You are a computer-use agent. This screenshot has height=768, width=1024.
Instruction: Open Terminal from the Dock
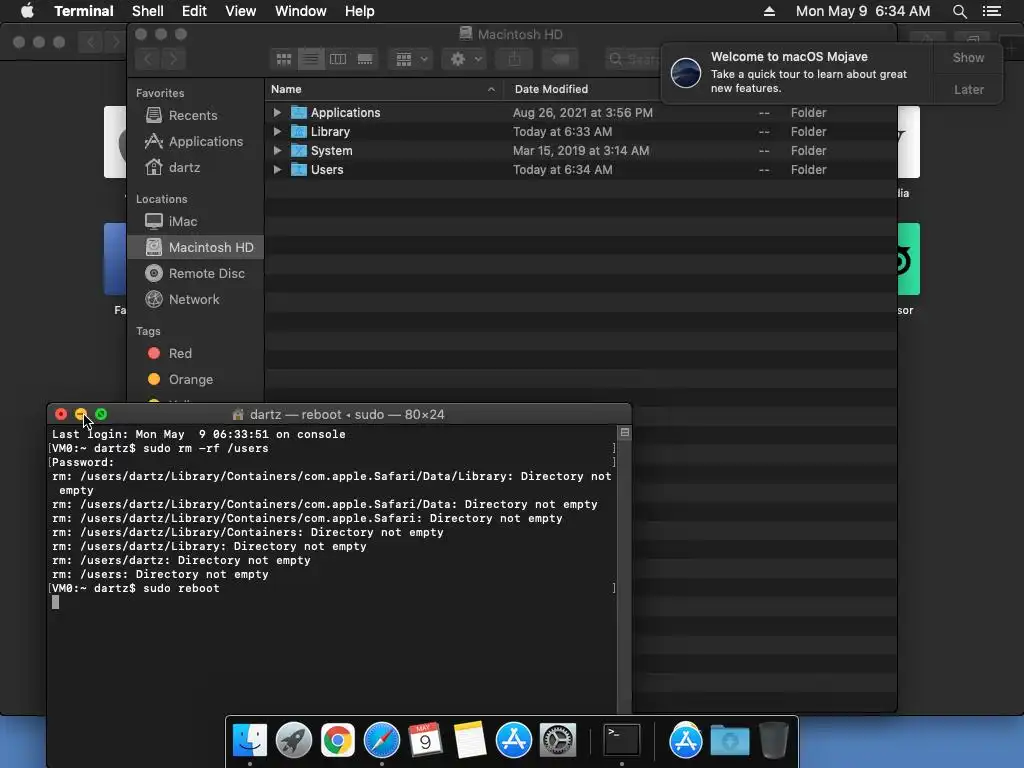click(621, 740)
